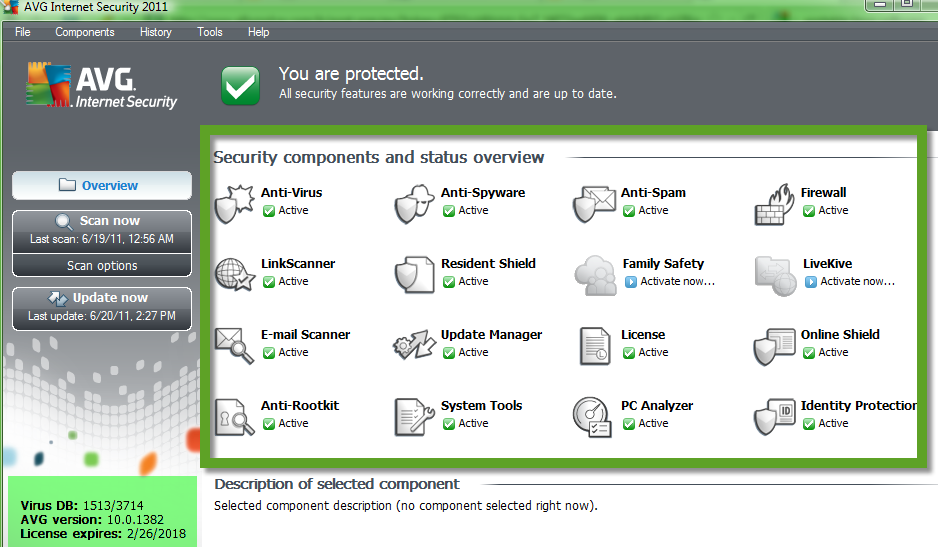Click the Last update 6/20/11 text
Image resolution: width=938 pixels, height=547 pixels.
pos(102,315)
